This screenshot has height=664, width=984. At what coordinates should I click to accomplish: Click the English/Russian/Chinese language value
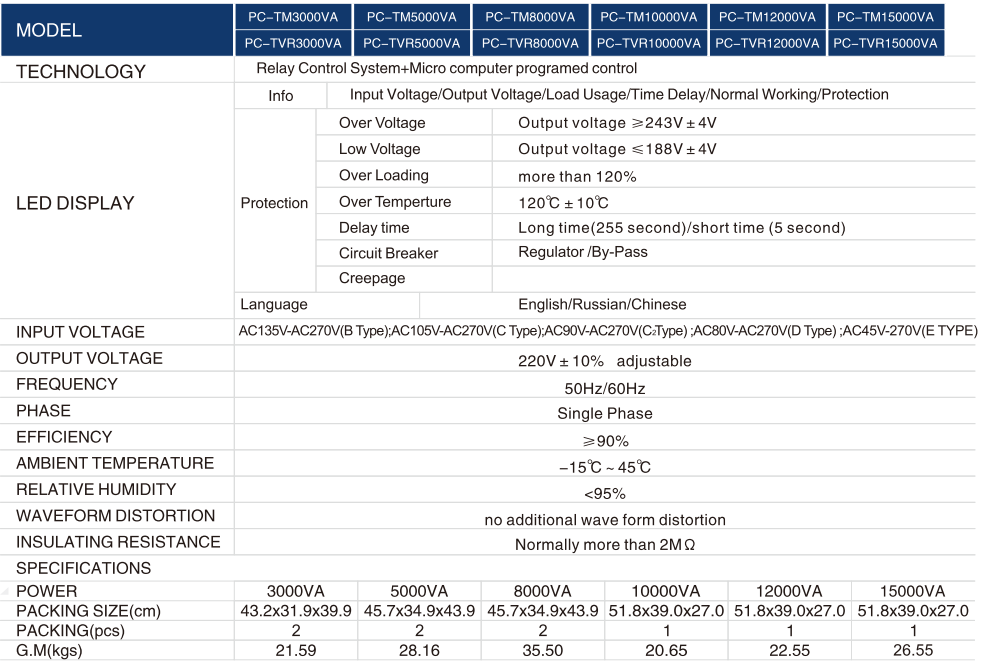coord(602,304)
